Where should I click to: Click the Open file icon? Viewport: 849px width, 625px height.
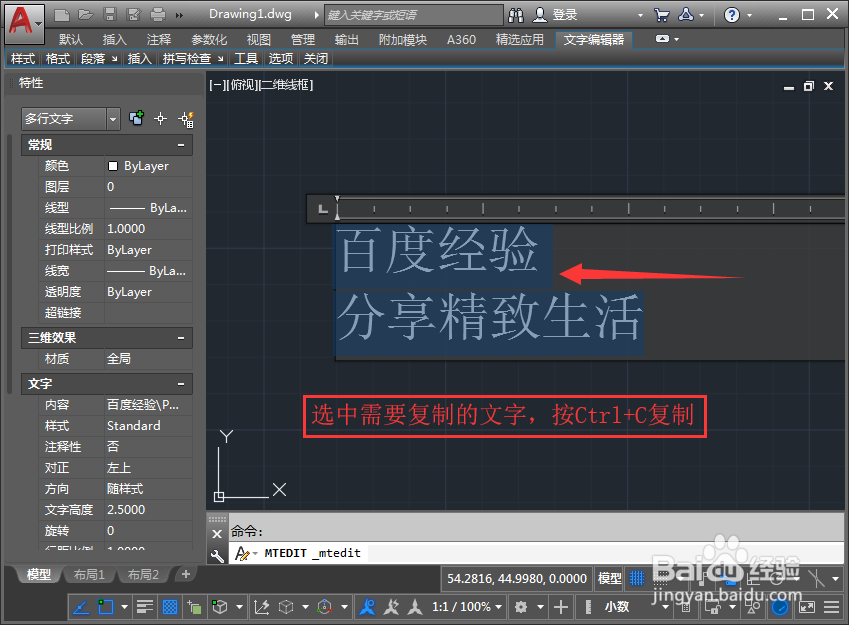(x=87, y=12)
